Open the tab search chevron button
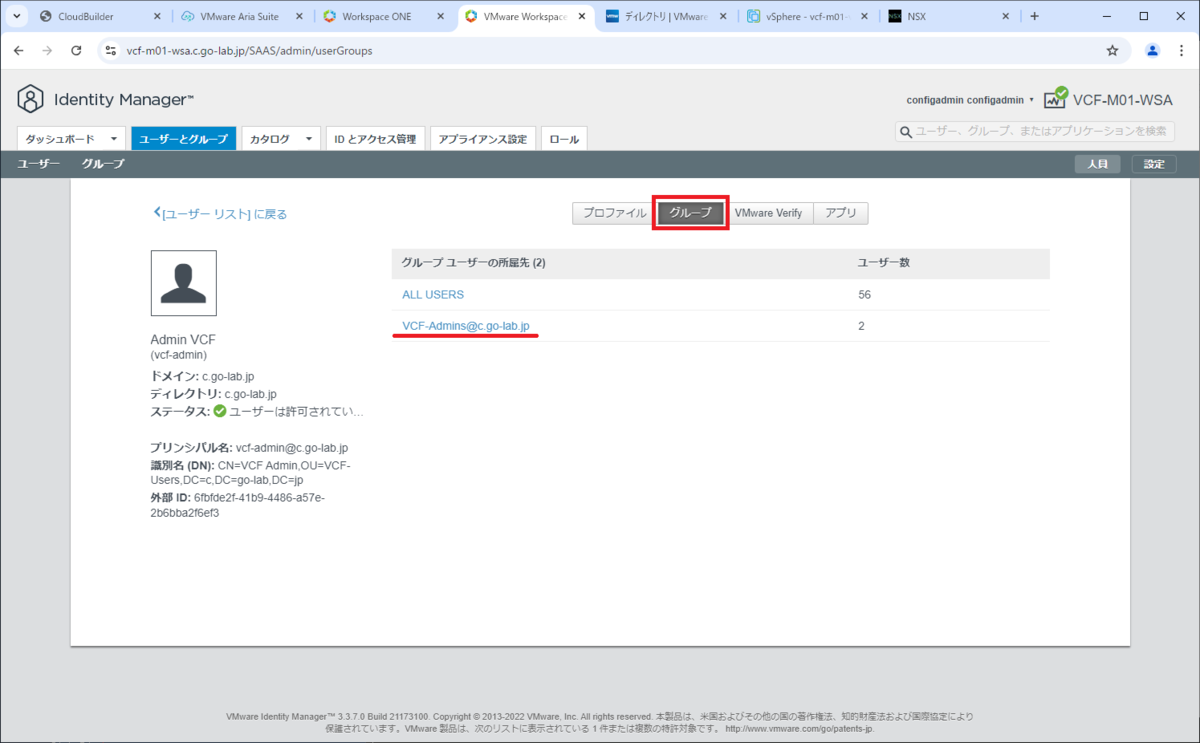Screen dimensions: 1200x743 tap(17, 16)
